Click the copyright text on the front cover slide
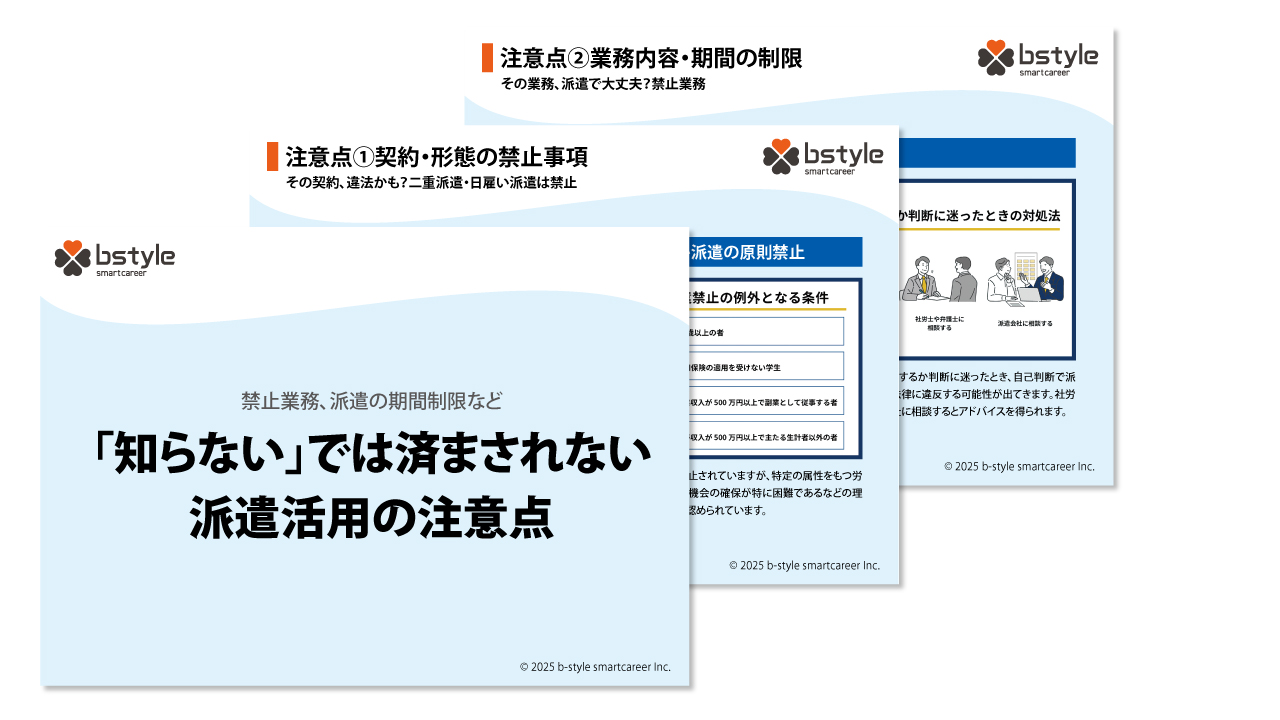Screen dimensions: 1280x720 pos(595,667)
